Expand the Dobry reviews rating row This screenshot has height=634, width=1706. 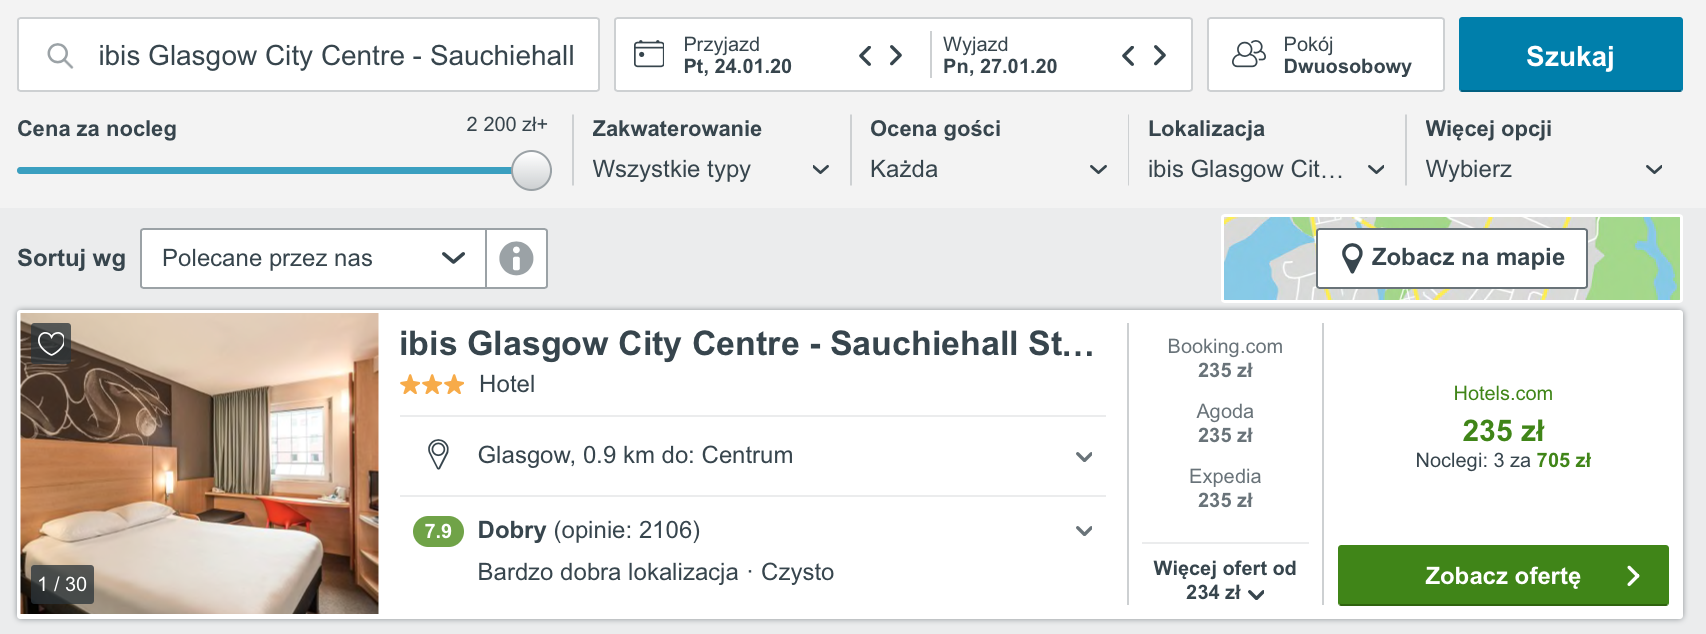click(753, 550)
